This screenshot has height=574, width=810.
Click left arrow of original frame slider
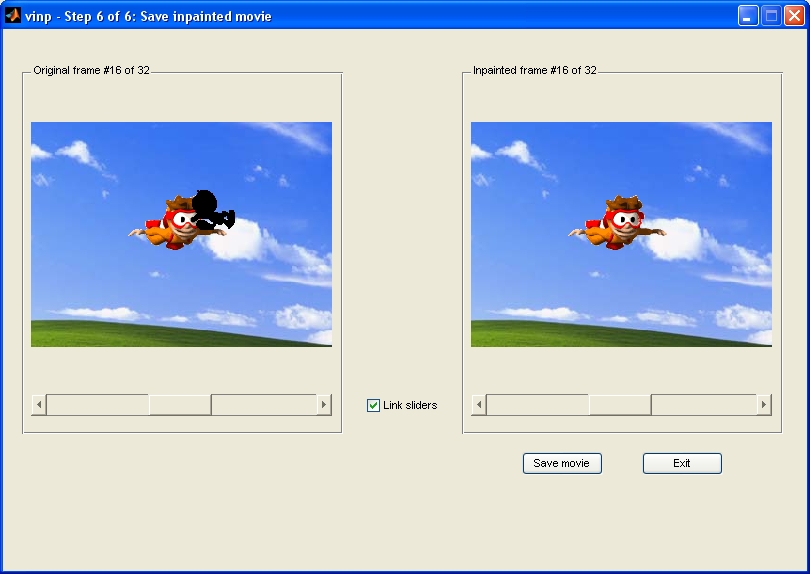[39, 405]
